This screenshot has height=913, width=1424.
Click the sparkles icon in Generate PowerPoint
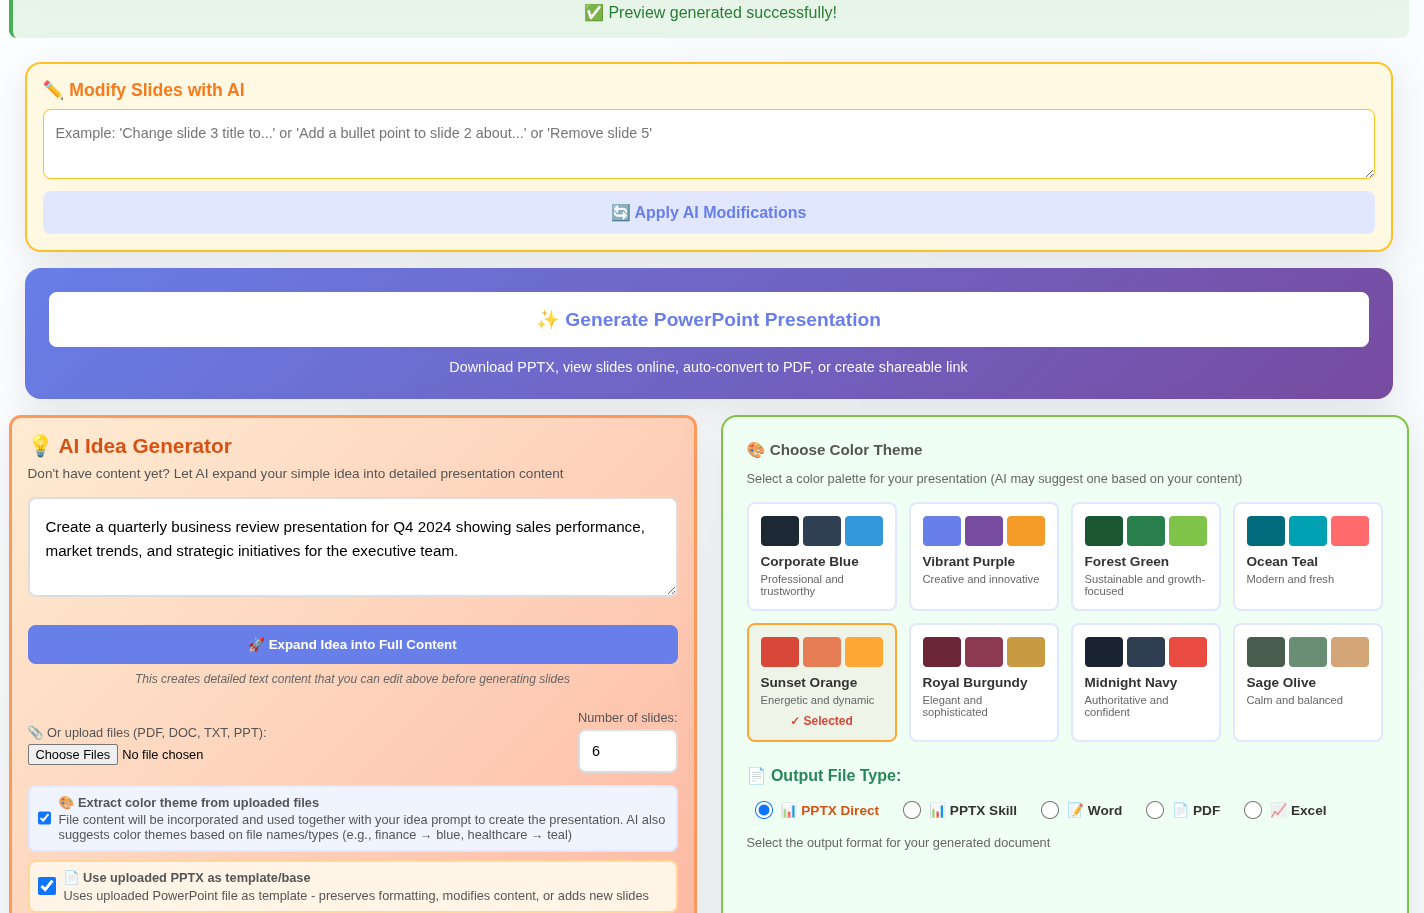(x=547, y=319)
